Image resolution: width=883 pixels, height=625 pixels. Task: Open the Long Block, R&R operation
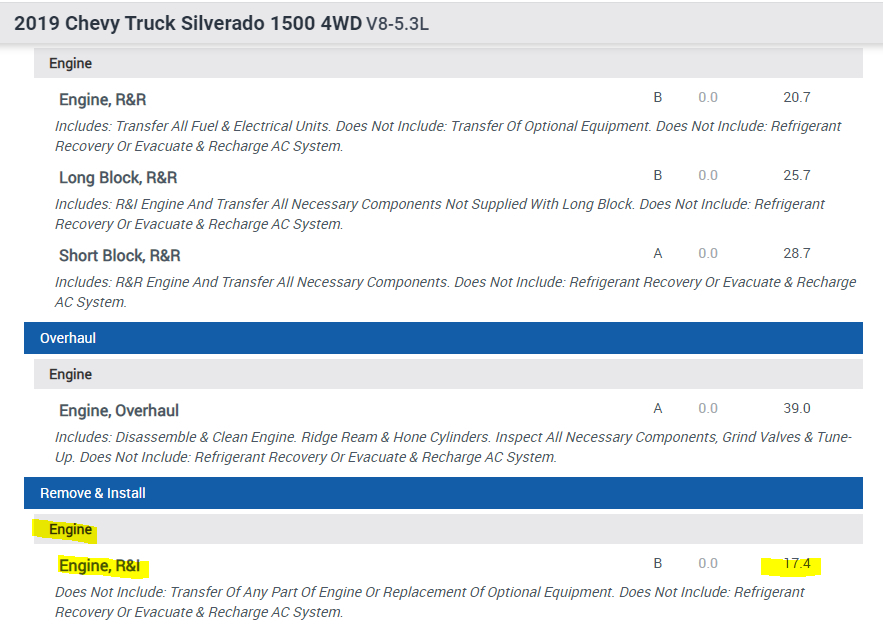[118, 177]
